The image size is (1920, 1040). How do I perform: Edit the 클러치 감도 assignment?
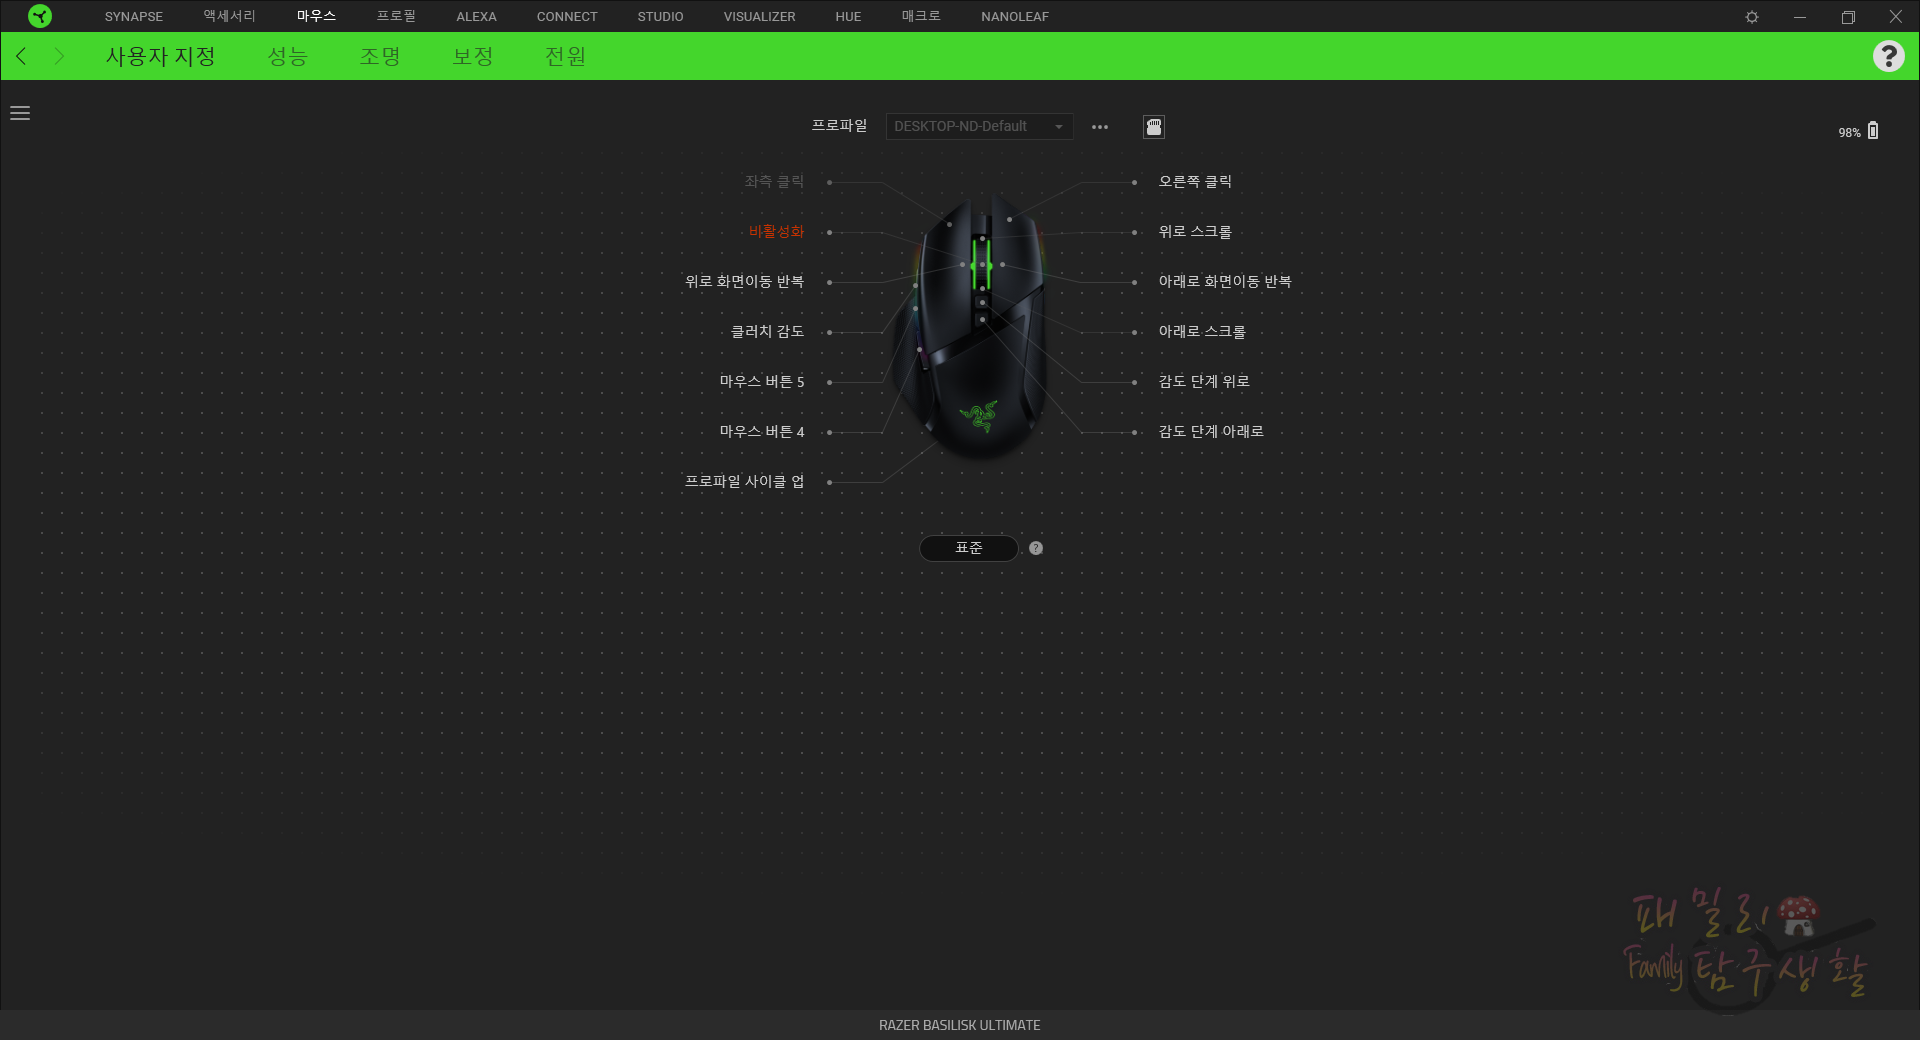pyautogui.click(x=767, y=332)
